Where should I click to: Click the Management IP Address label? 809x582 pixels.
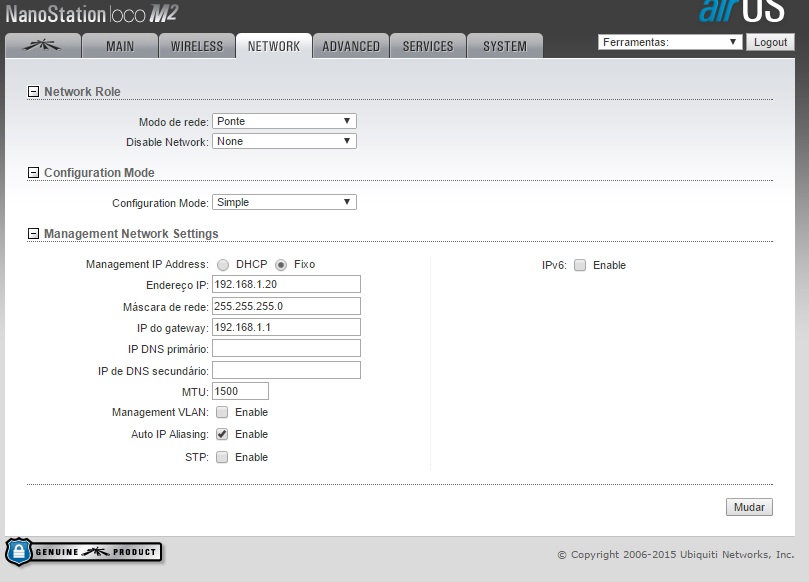pos(147,264)
